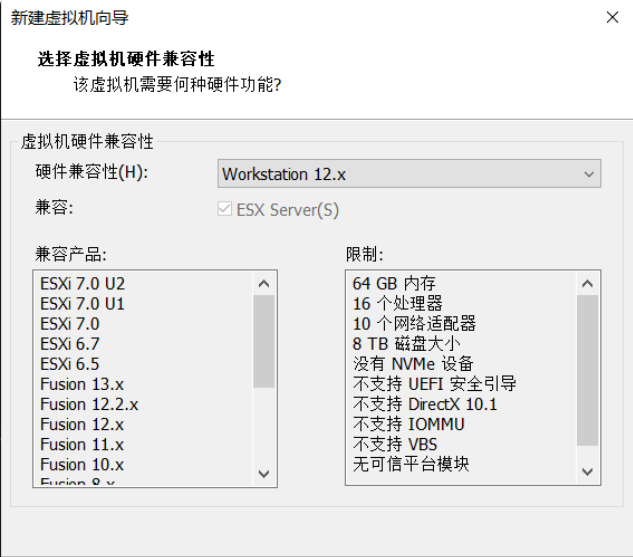
Task: Click the compatible products list up arrow
Action: [x=264, y=284]
